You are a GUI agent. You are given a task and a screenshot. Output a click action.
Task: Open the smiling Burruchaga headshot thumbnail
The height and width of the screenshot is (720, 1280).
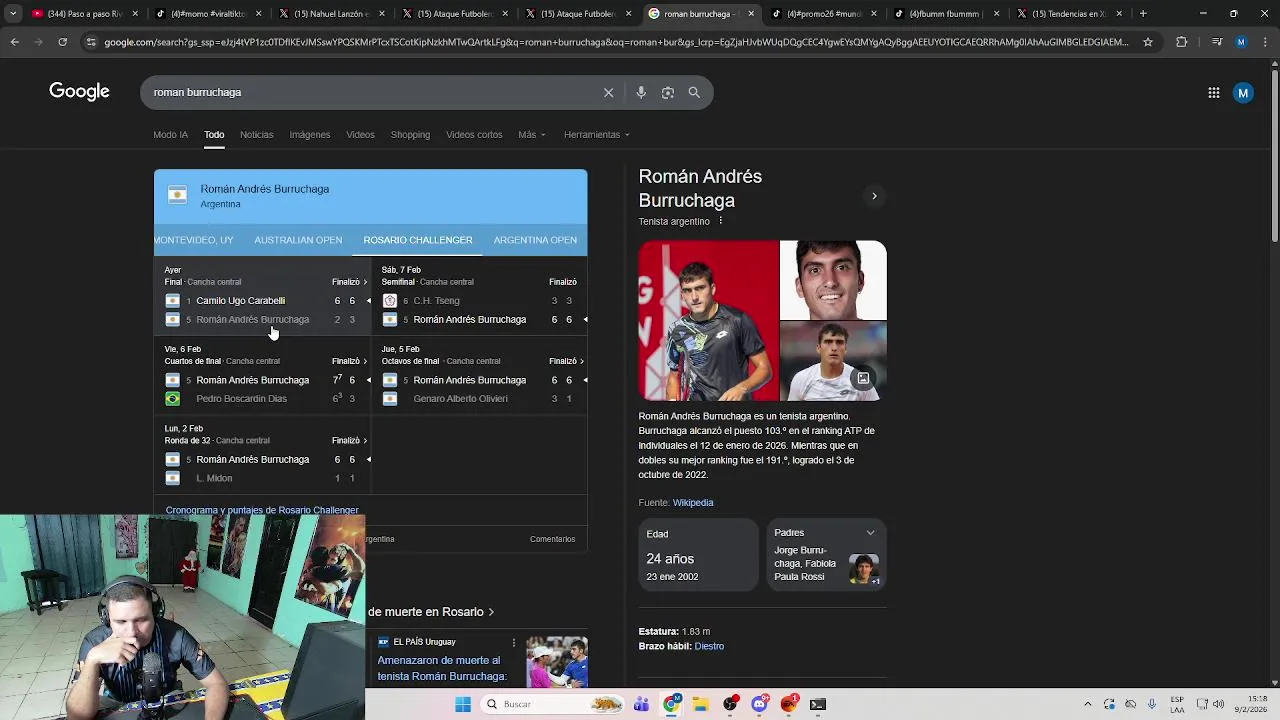click(833, 280)
